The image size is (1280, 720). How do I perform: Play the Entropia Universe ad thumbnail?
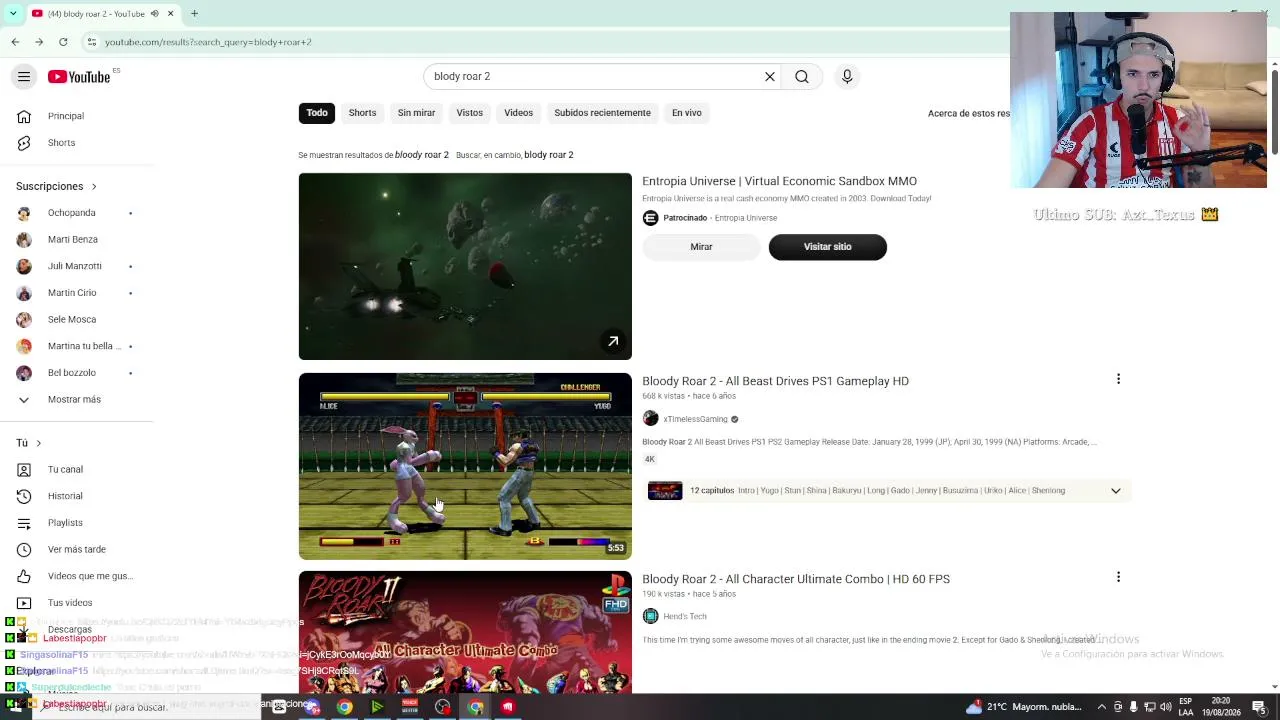[465, 266]
